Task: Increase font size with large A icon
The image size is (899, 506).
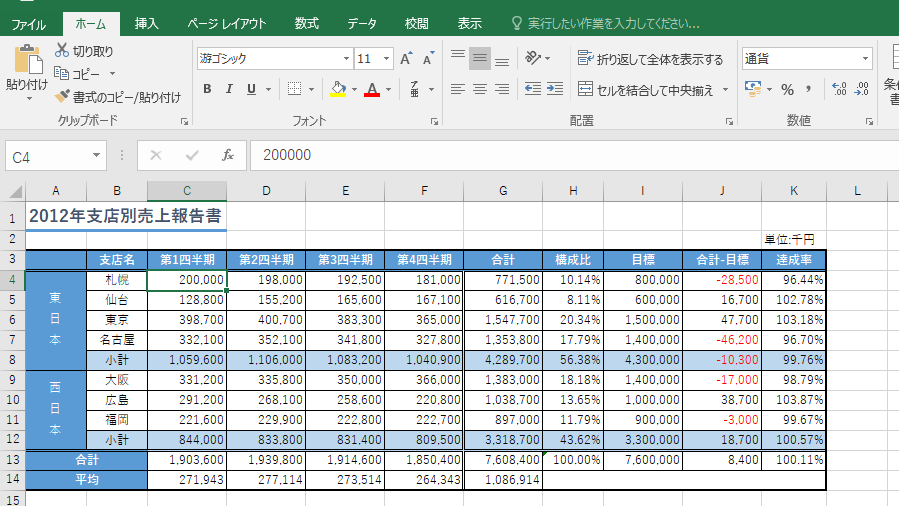Action: click(406, 58)
